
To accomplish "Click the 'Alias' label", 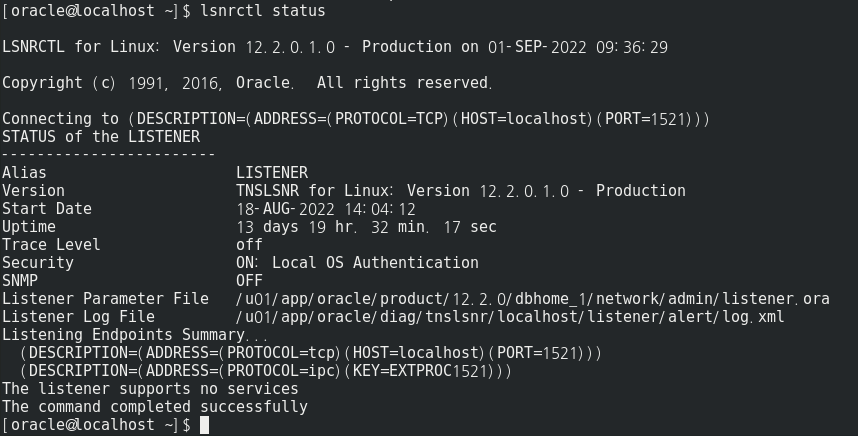I will 24,173.
